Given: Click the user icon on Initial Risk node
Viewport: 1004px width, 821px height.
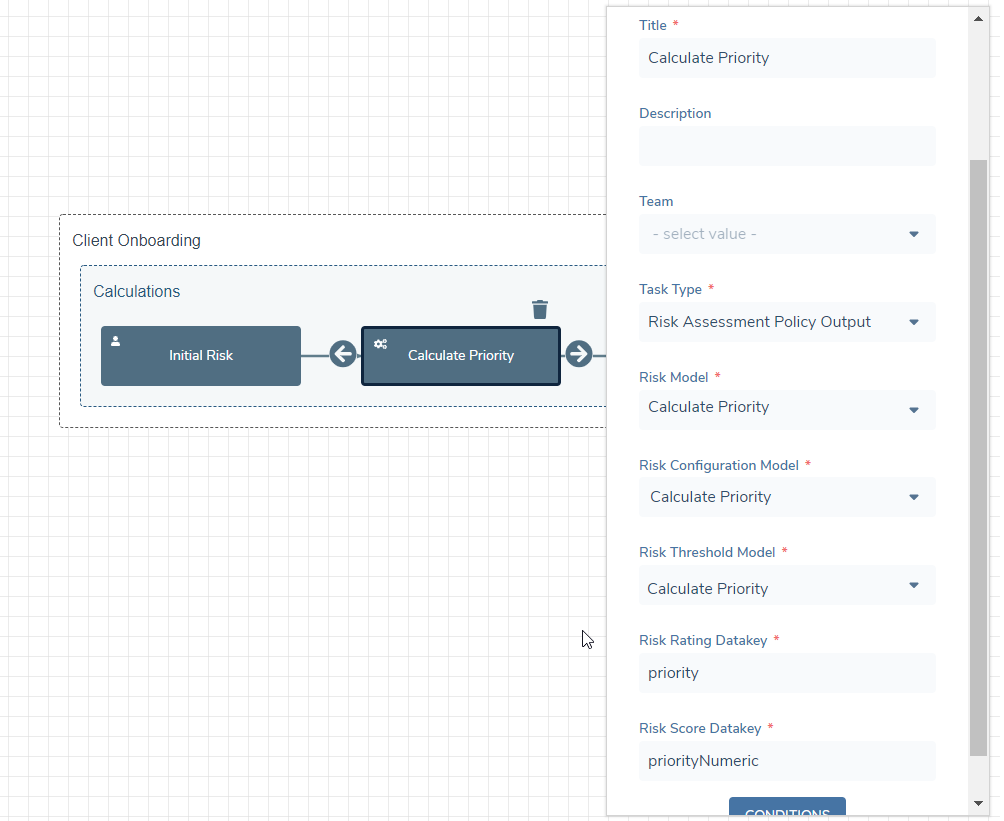Looking at the screenshot, I should [116, 341].
